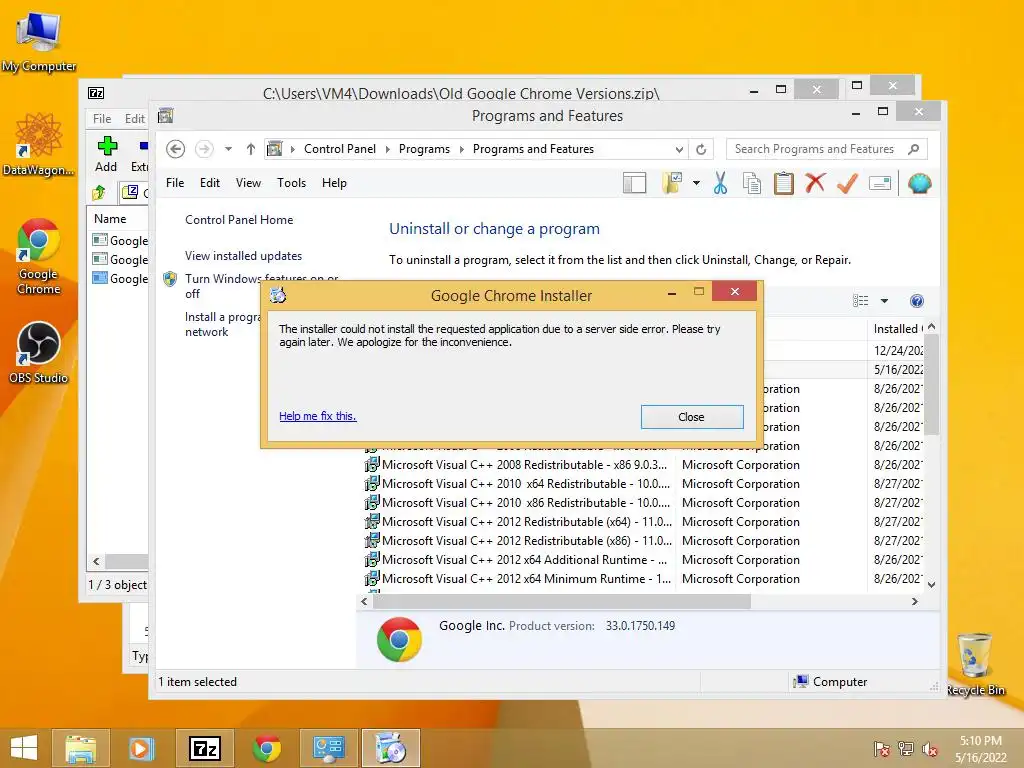Click the Paste clipboard toolbar icon
Image resolution: width=1024 pixels, height=768 pixels.
pyautogui.click(x=784, y=184)
